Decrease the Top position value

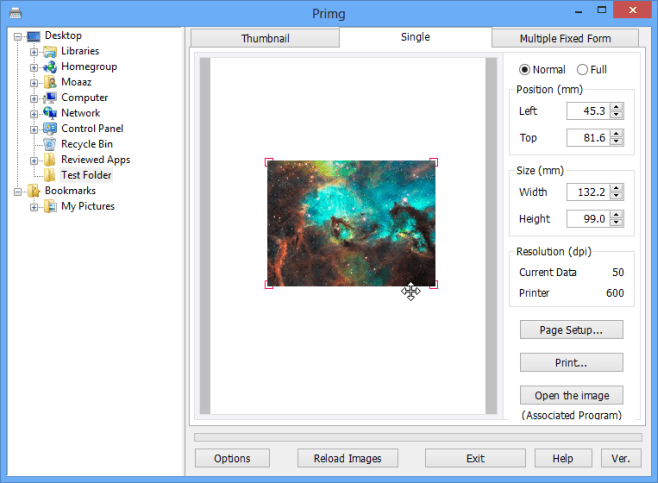[616, 141]
